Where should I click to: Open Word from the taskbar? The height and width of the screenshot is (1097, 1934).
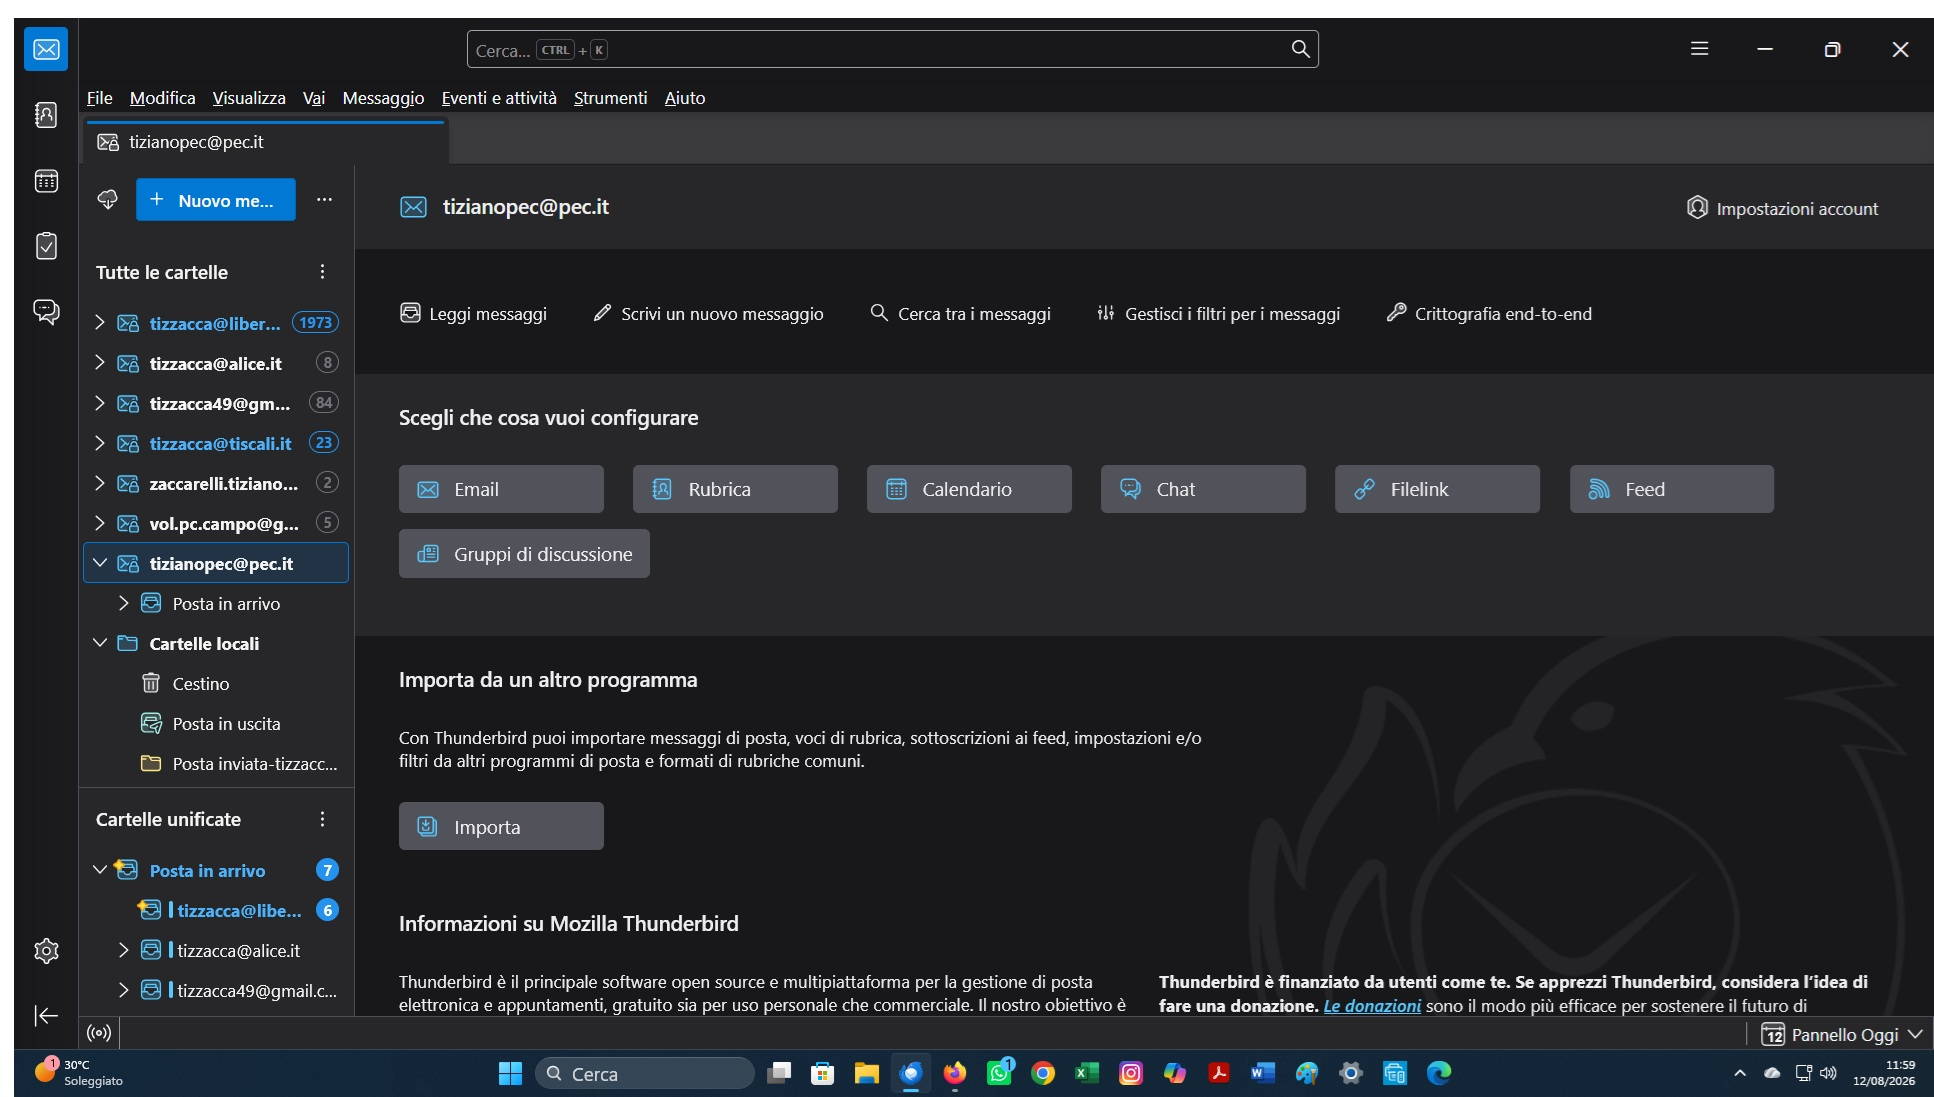click(1263, 1073)
